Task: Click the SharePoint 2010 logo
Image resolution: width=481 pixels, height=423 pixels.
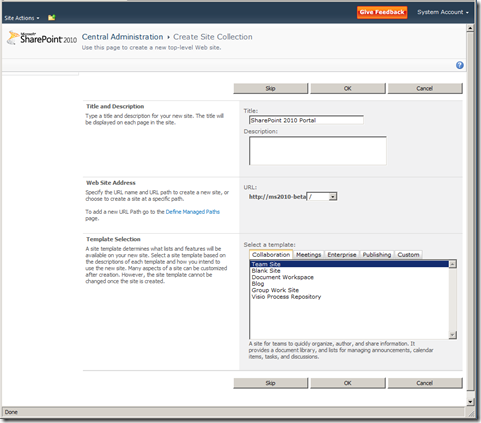Action: [42, 38]
